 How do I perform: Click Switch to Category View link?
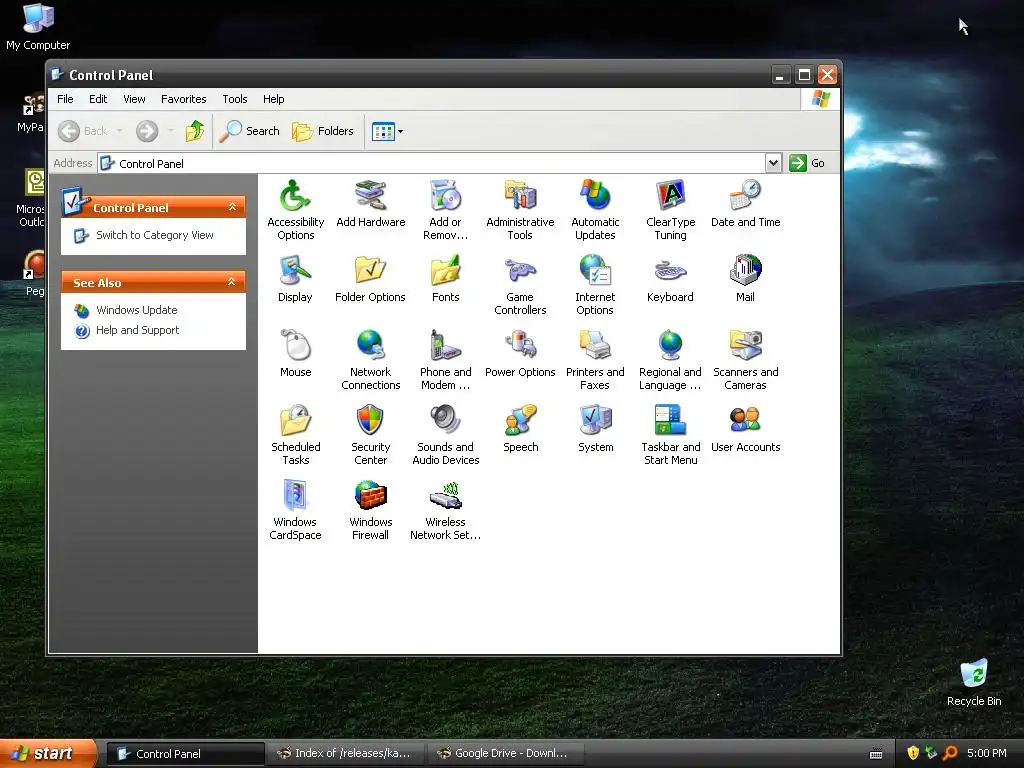pyautogui.click(x=155, y=235)
